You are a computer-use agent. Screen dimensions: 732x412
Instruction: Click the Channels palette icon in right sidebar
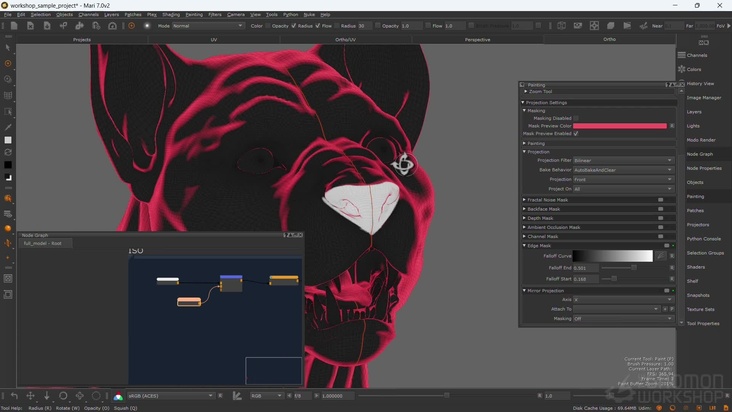(x=682, y=55)
